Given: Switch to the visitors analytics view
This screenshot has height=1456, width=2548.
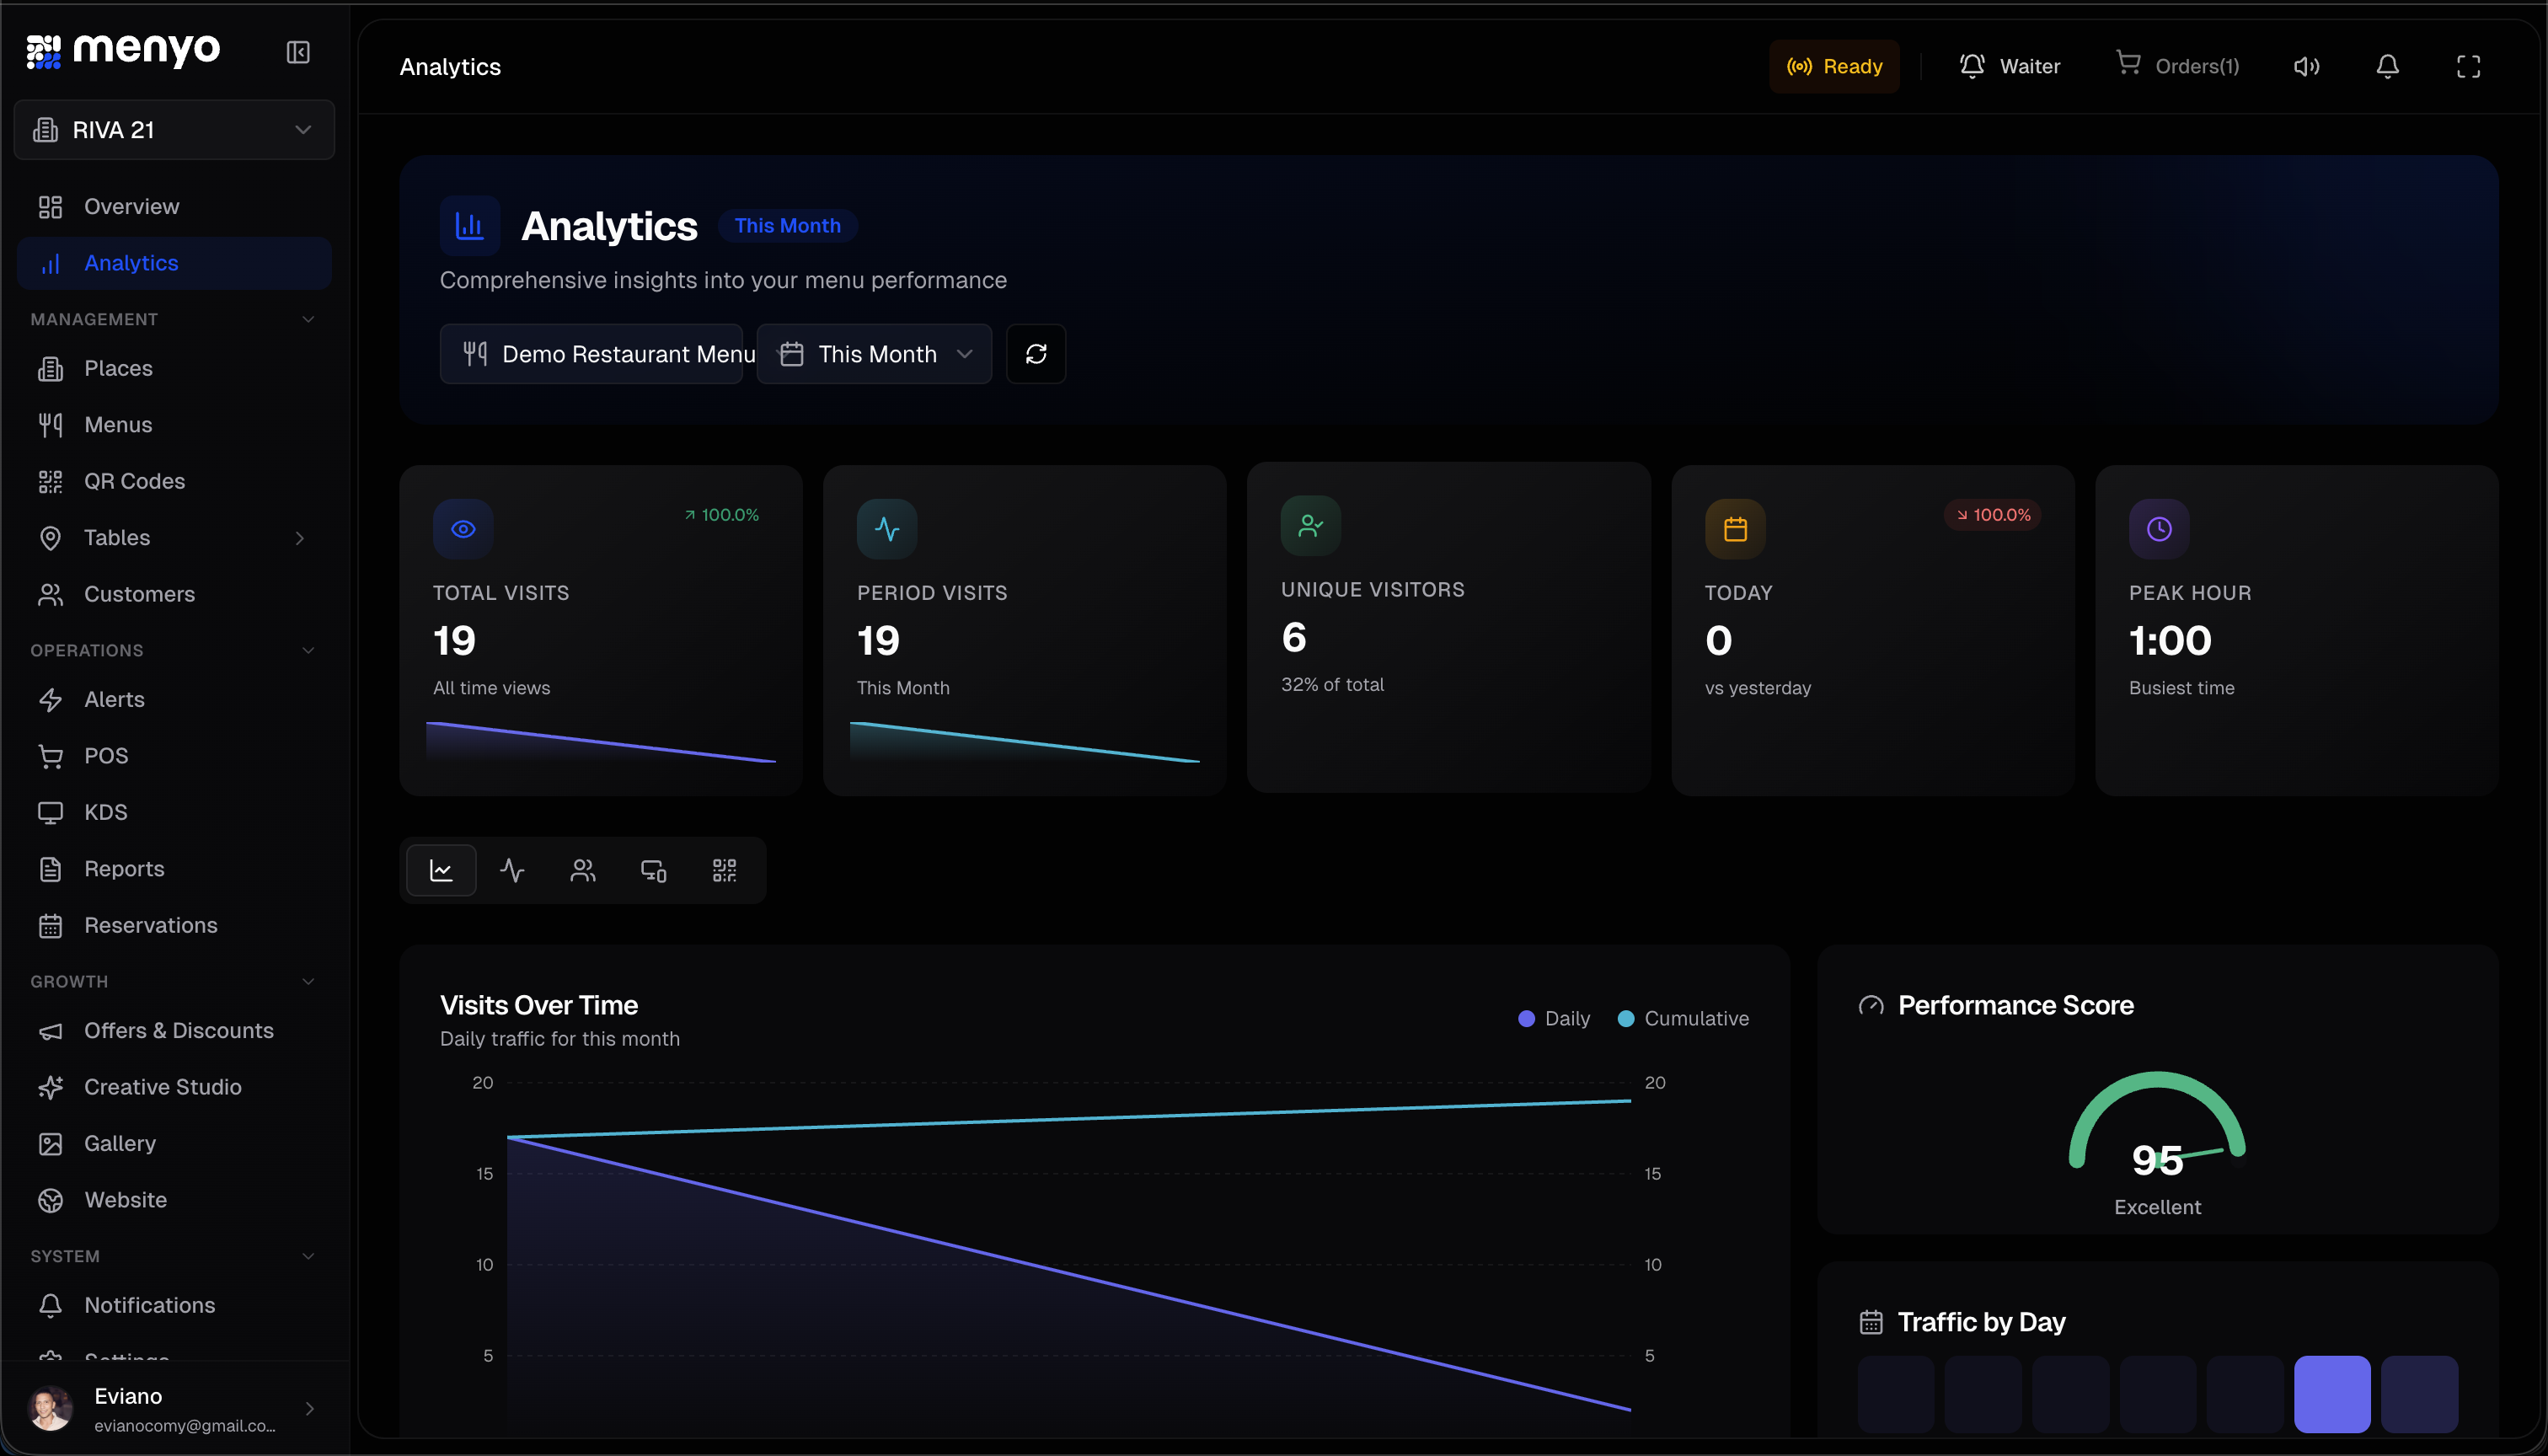Looking at the screenshot, I should 582,869.
